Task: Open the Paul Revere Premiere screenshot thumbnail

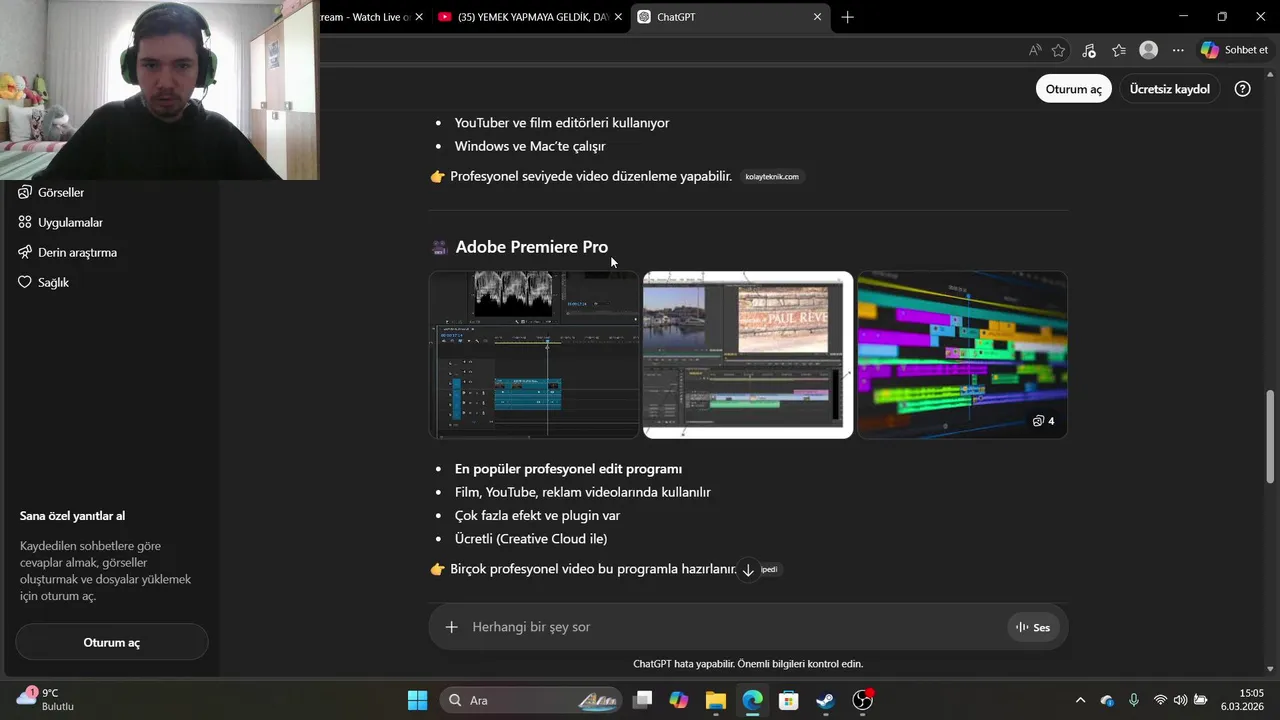Action: pos(748,355)
